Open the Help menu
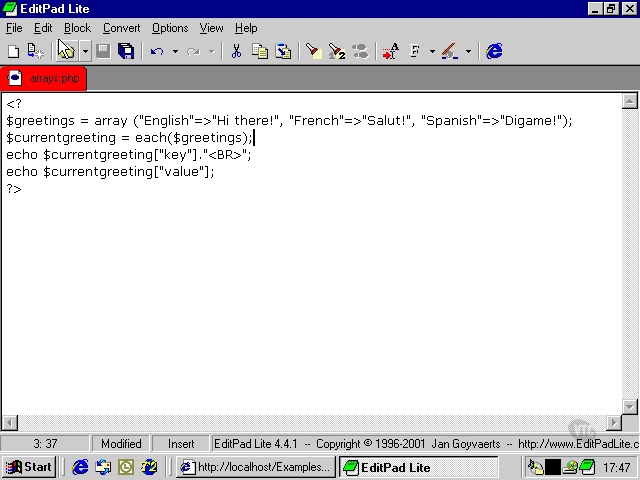 tap(246, 28)
